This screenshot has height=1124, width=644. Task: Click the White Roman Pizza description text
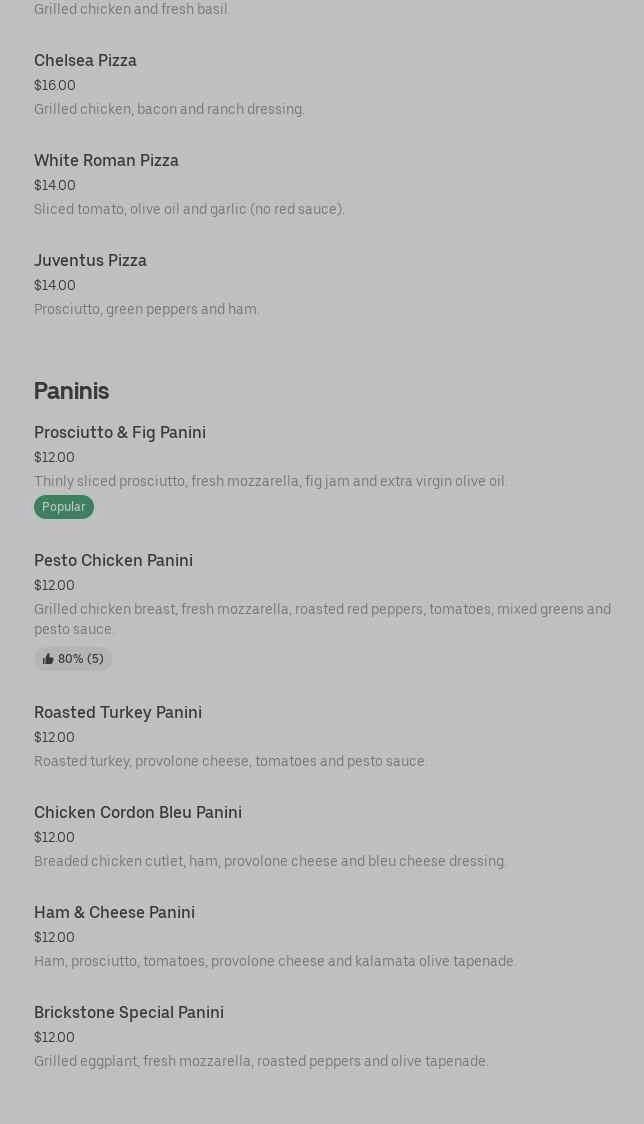(189, 209)
